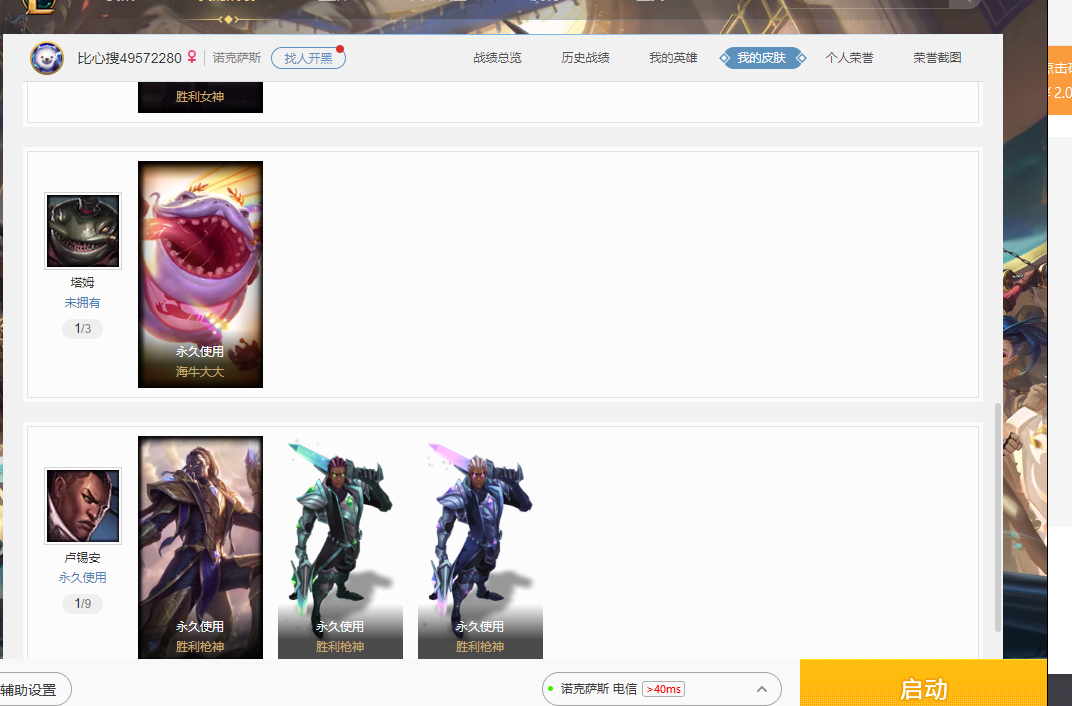Select the 我的皮肤 tab
This screenshot has width=1072, height=706.
(762, 58)
